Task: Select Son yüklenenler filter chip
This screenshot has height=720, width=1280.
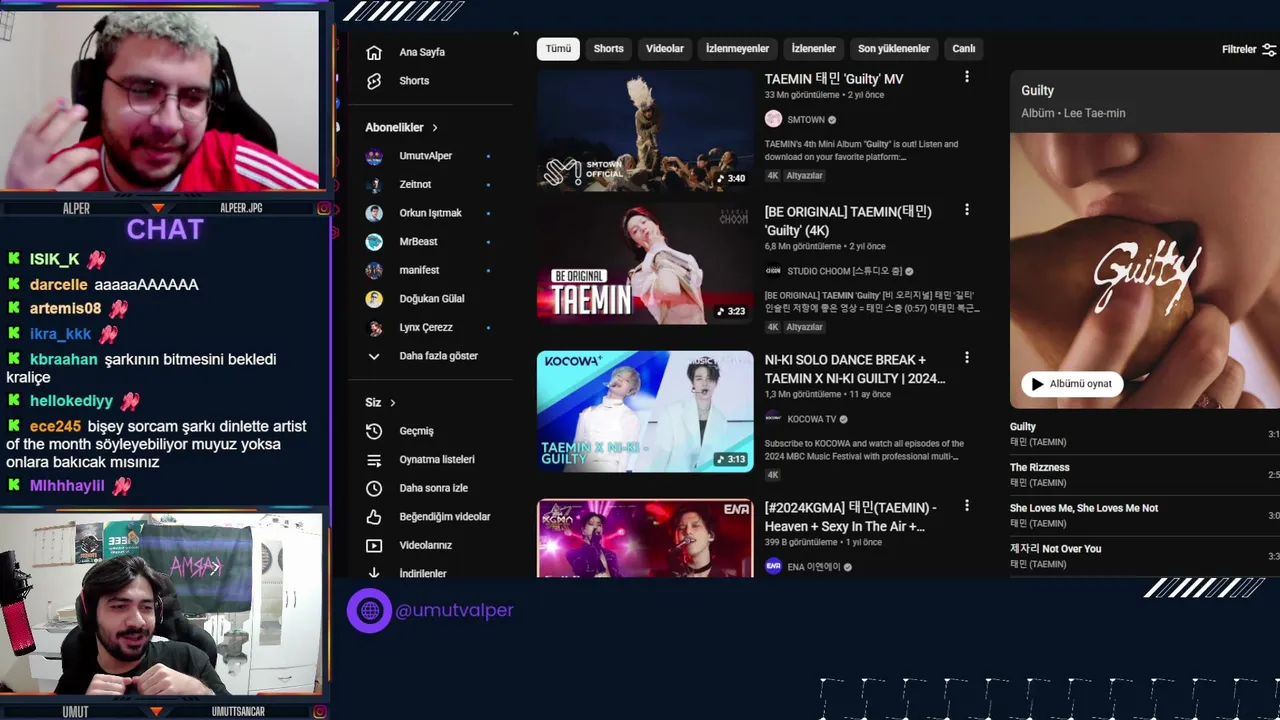Action: click(x=894, y=49)
